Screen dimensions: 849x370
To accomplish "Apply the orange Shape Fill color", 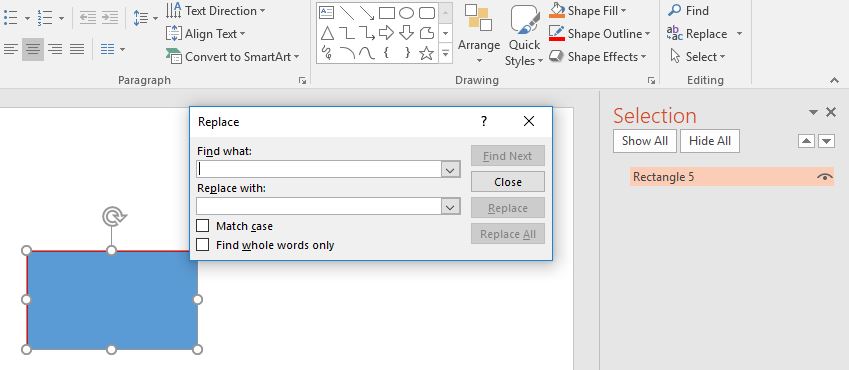I will pos(557,10).
